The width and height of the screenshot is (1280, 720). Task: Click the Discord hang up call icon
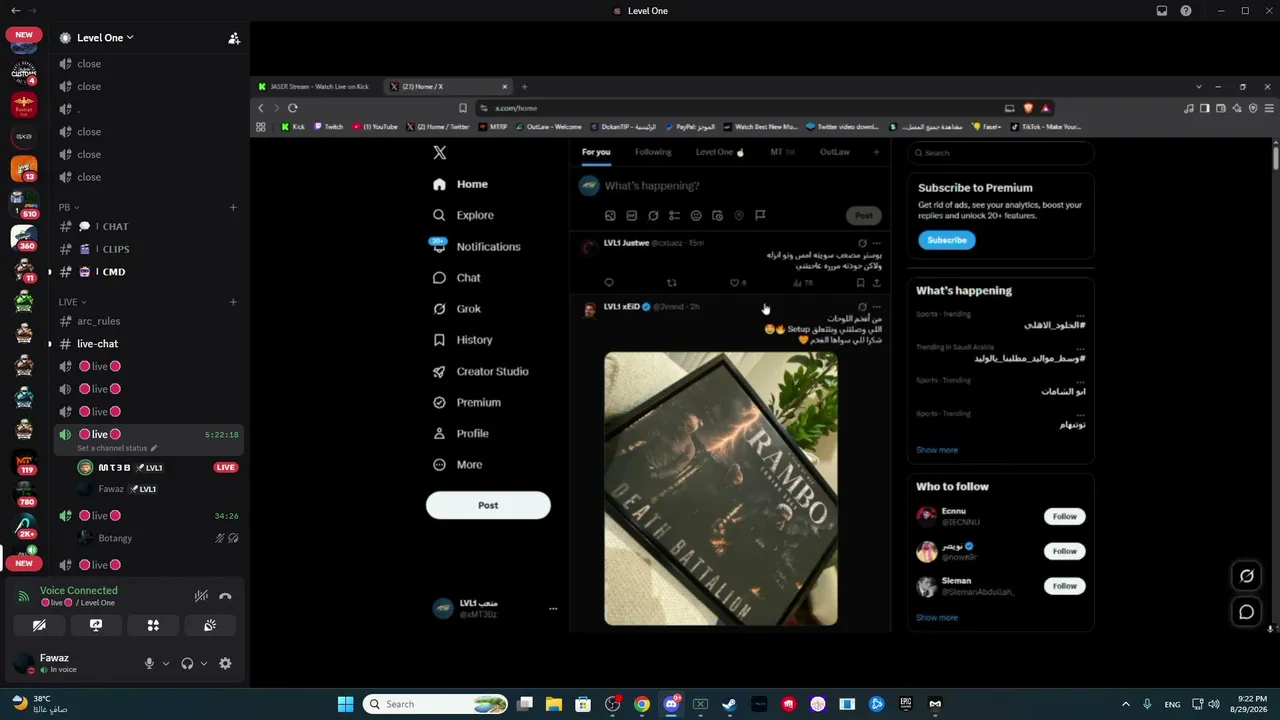(225, 596)
